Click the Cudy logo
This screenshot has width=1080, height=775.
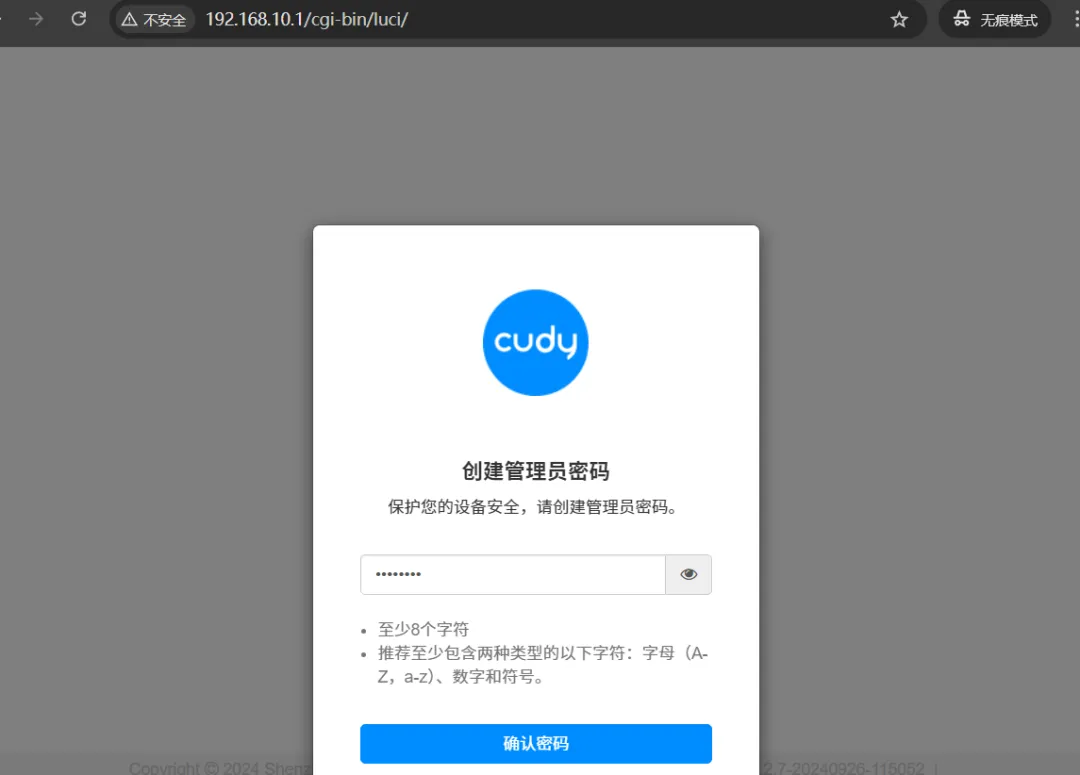[536, 342]
